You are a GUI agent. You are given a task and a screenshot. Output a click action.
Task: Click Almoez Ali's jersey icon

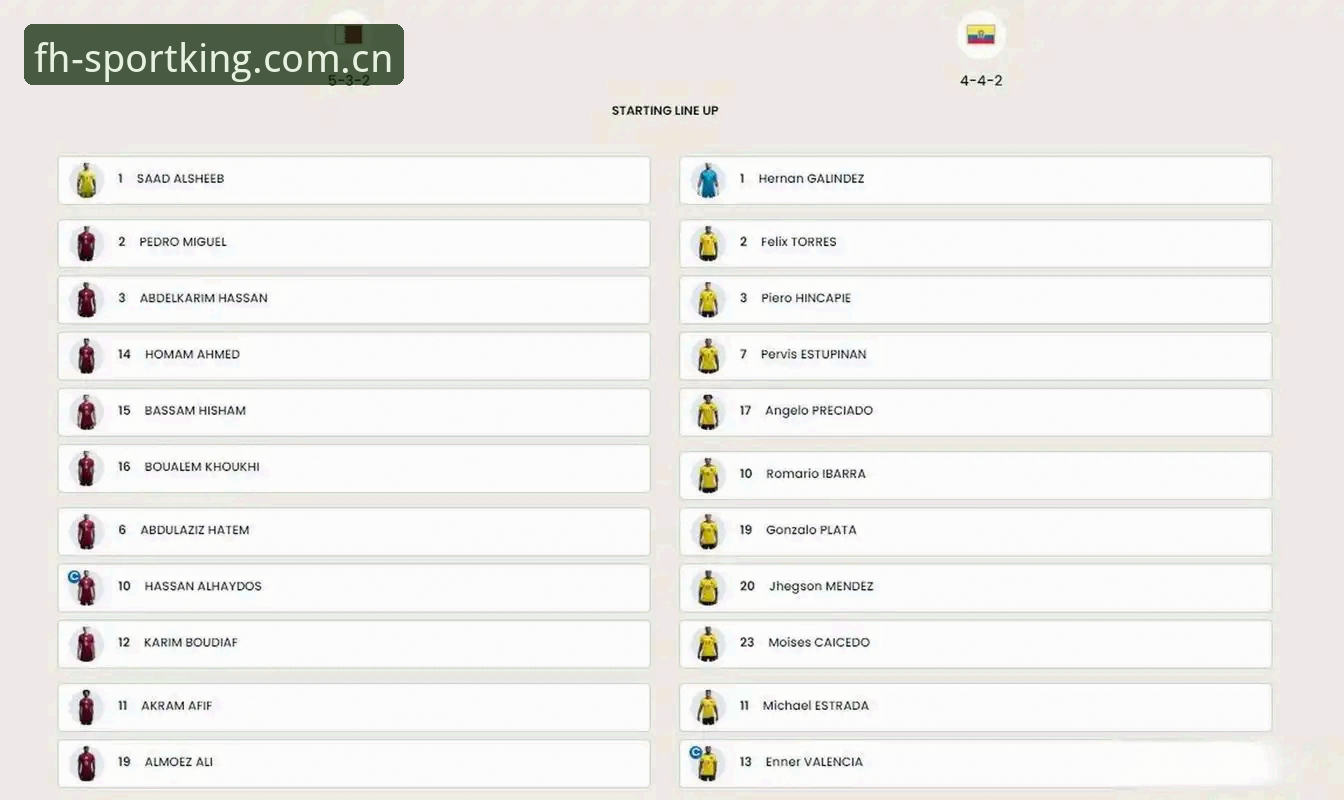click(86, 763)
